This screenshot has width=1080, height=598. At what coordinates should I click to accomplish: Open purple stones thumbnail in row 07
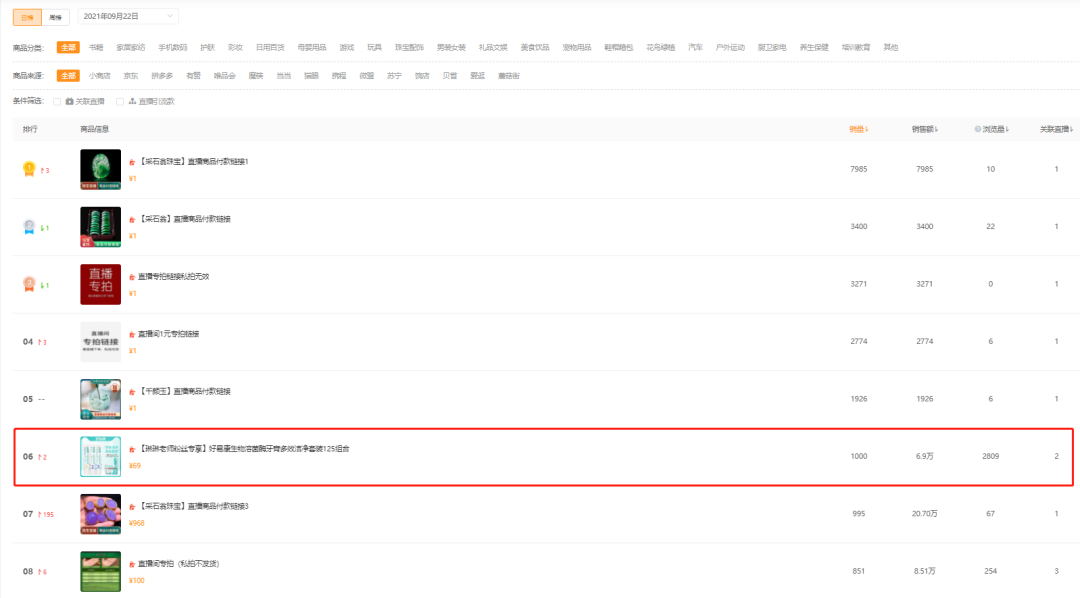101,514
